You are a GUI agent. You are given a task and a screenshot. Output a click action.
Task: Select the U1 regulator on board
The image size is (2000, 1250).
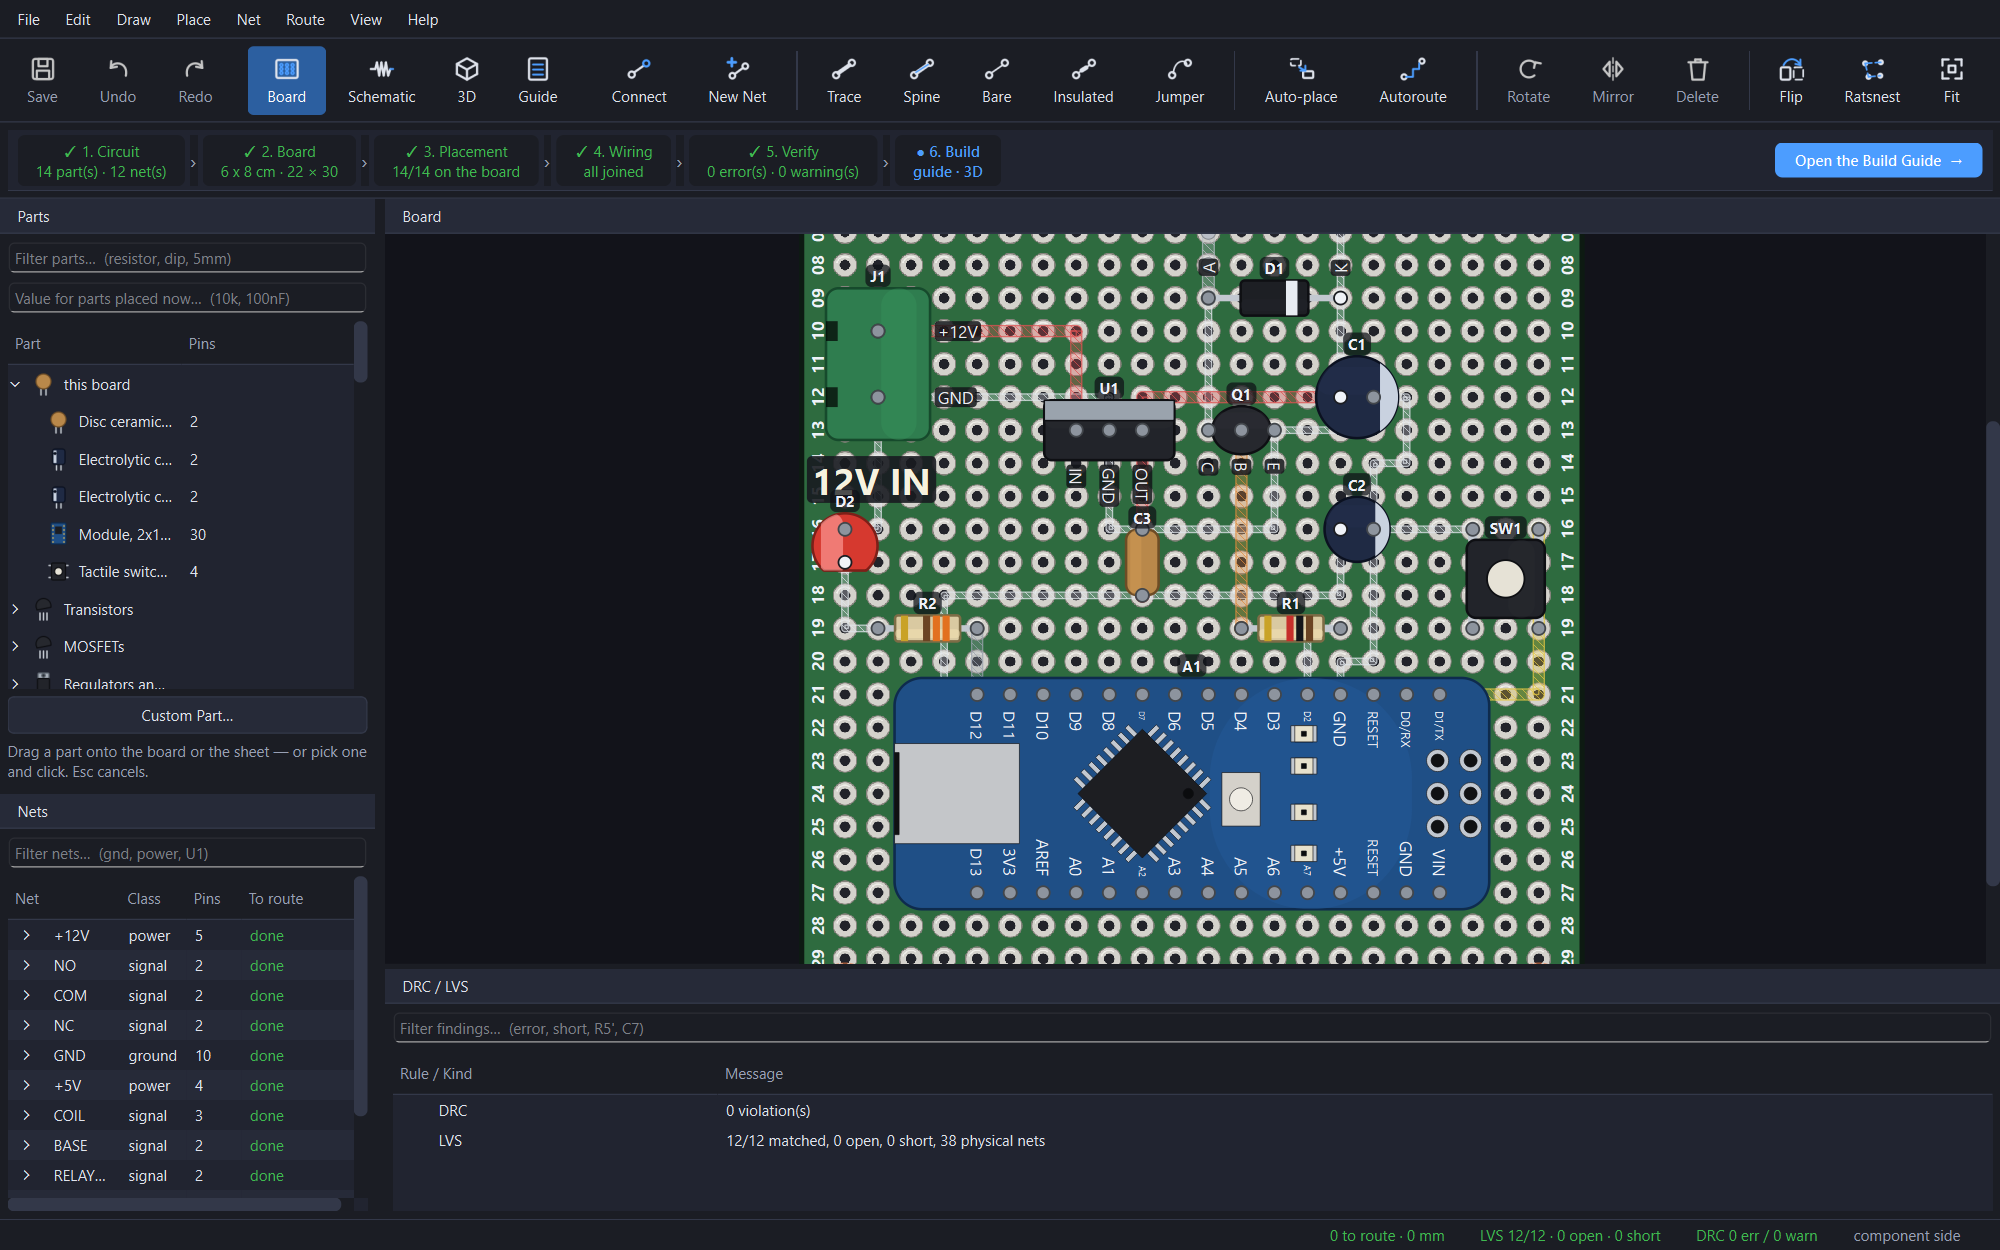[1109, 429]
